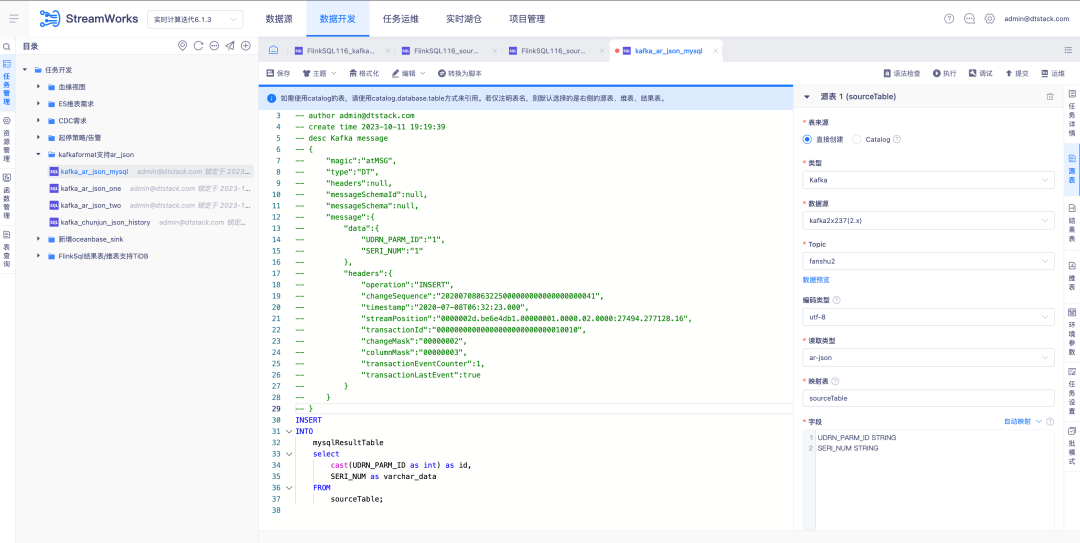
Task: Open the help question mark icon
Action: click(x=949, y=19)
